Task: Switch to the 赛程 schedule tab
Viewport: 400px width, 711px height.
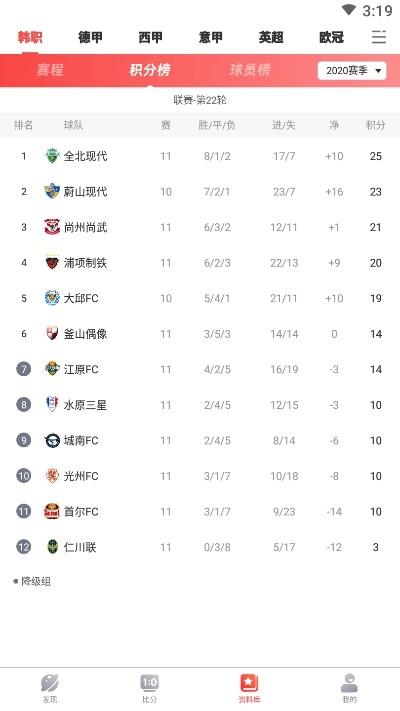Action: coord(50,70)
